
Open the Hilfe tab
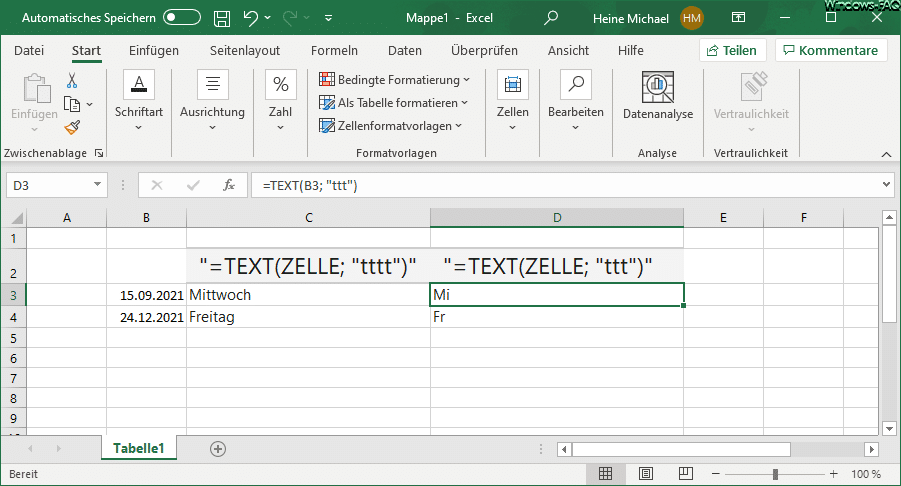click(x=630, y=51)
